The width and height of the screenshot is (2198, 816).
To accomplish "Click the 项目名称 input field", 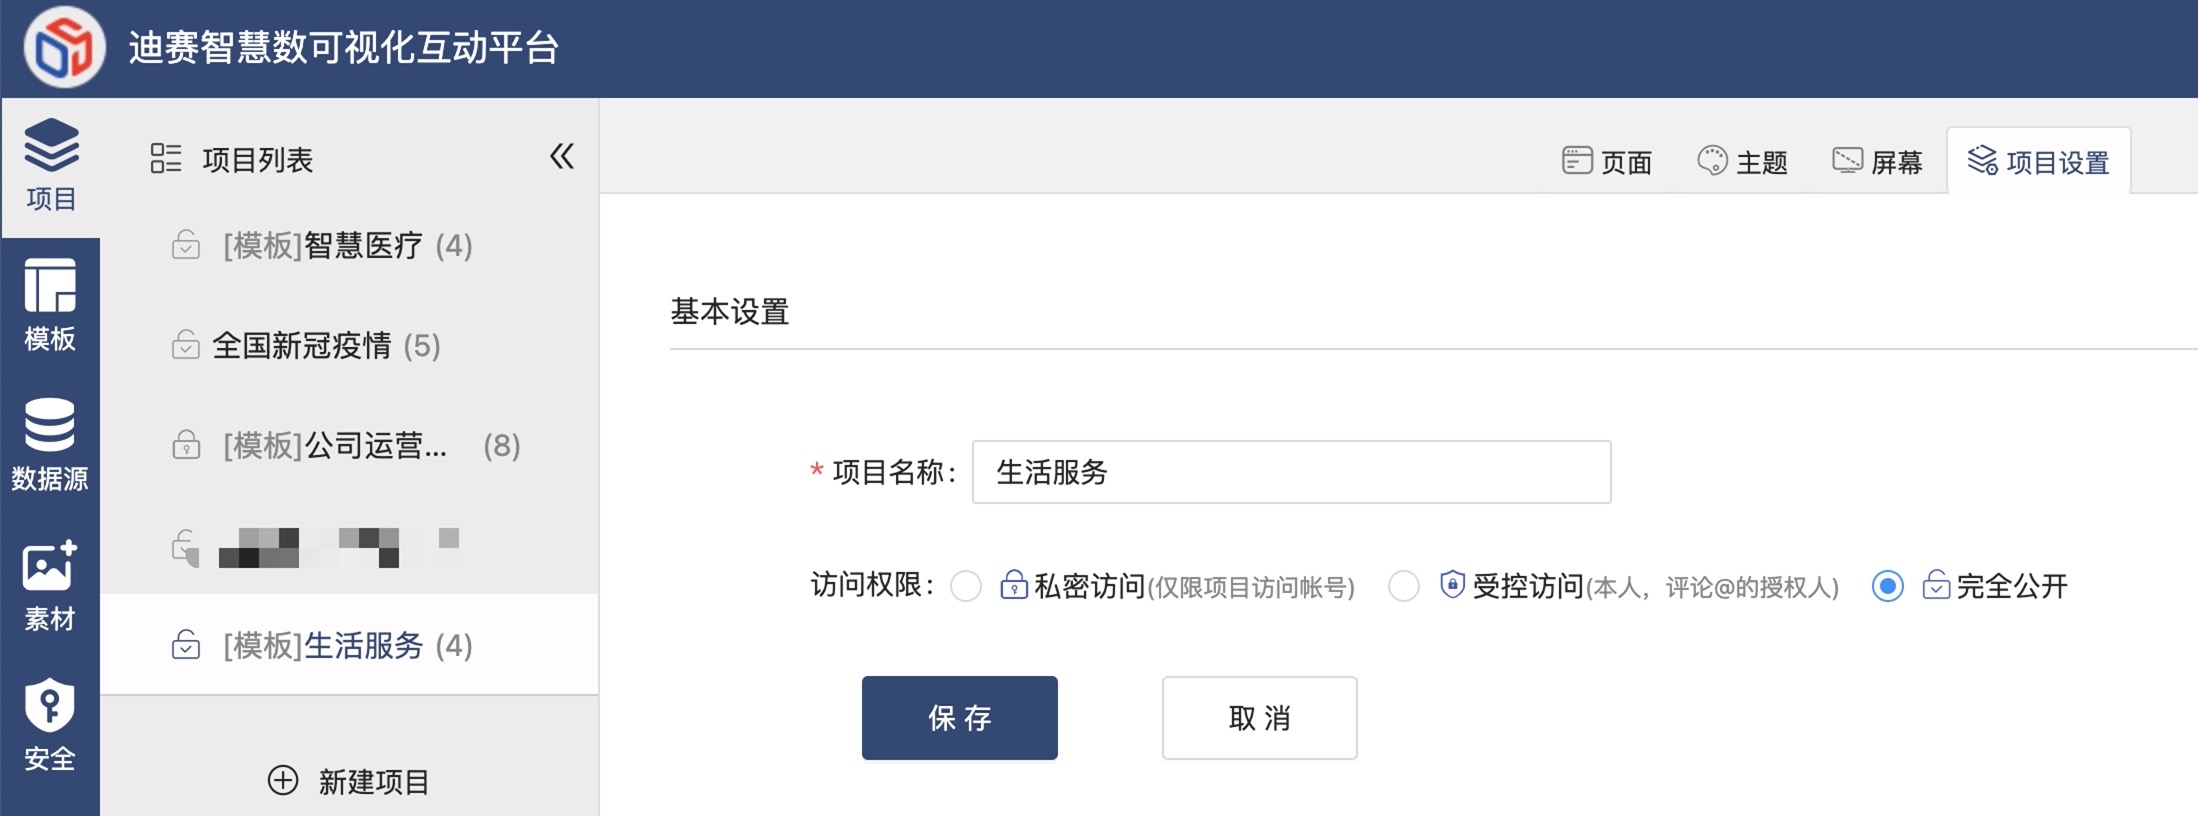I will 1290,472.
